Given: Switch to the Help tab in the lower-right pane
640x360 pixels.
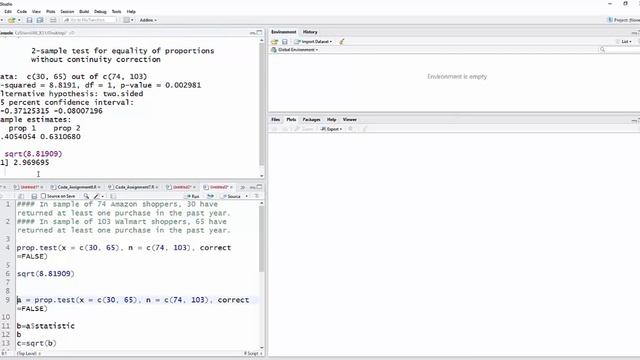Looking at the screenshot, I should coord(331,120).
